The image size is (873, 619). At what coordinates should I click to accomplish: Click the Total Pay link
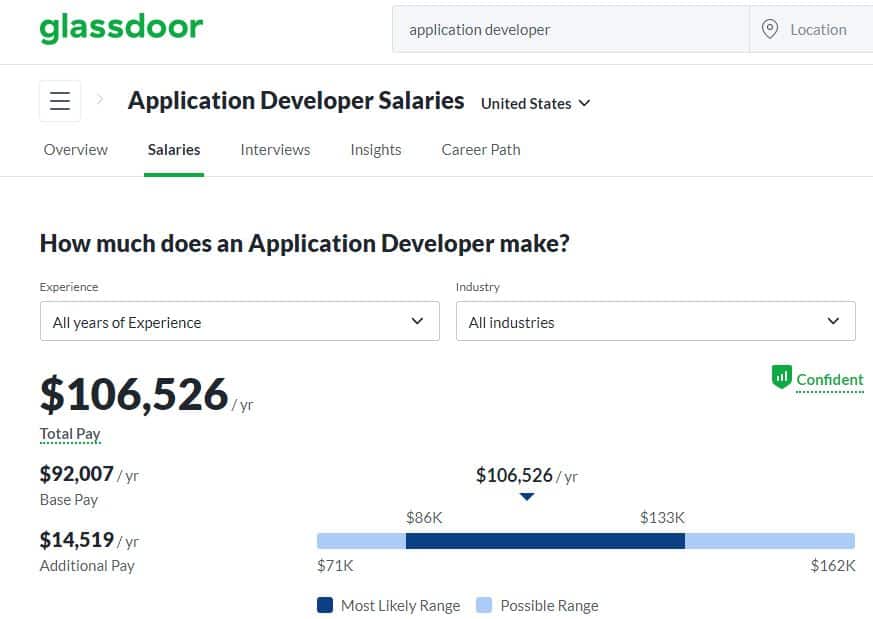(70, 434)
